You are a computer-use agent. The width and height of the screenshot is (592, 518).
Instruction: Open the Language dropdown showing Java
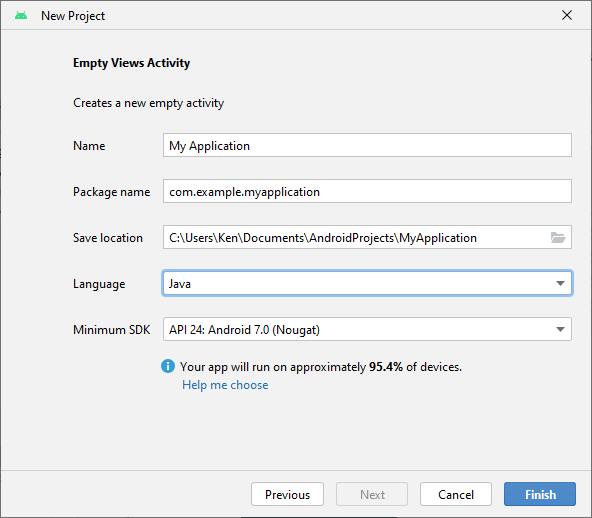[x=367, y=284]
